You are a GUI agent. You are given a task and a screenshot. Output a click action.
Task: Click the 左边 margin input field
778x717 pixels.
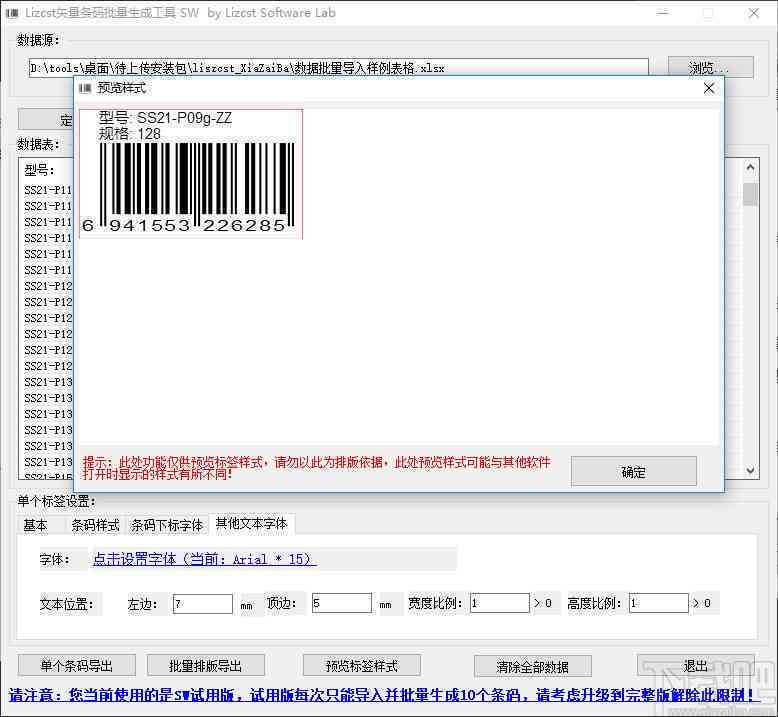point(202,604)
